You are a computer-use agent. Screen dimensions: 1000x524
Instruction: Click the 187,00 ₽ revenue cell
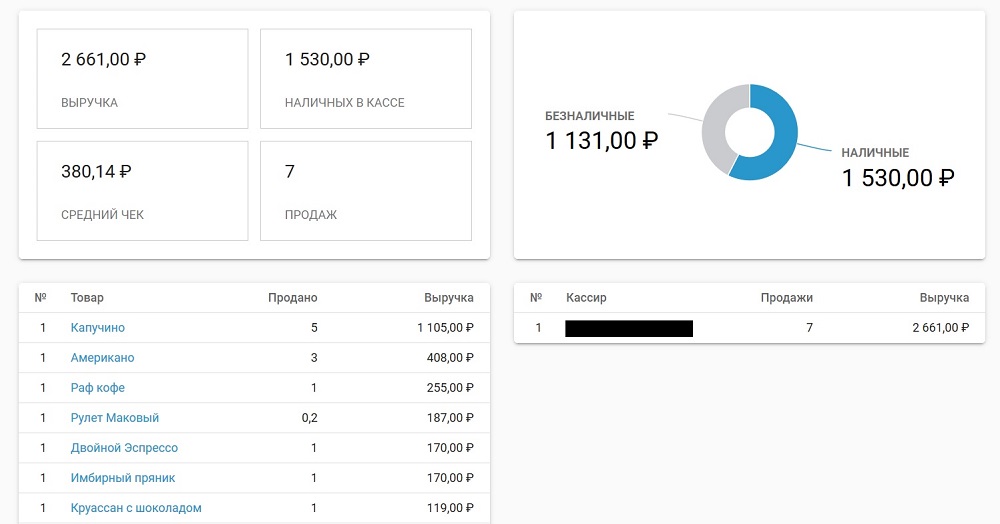pos(450,418)
